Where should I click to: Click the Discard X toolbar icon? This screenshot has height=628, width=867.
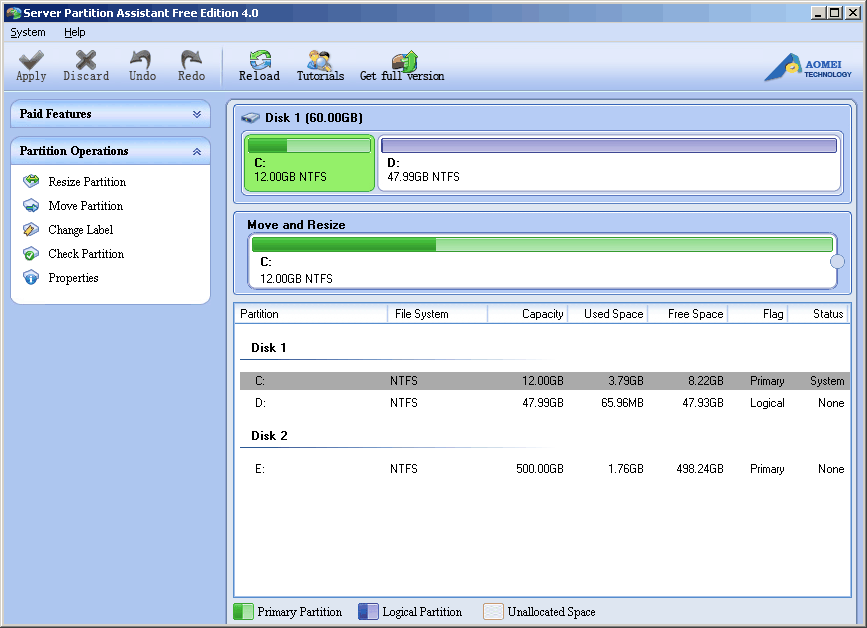(x=86, y=60)
